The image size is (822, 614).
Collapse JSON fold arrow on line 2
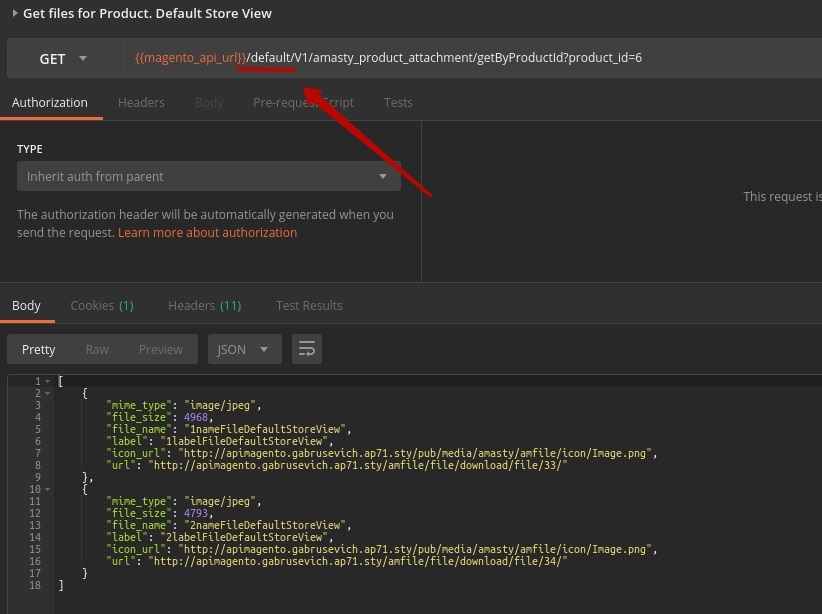(47, 393)
